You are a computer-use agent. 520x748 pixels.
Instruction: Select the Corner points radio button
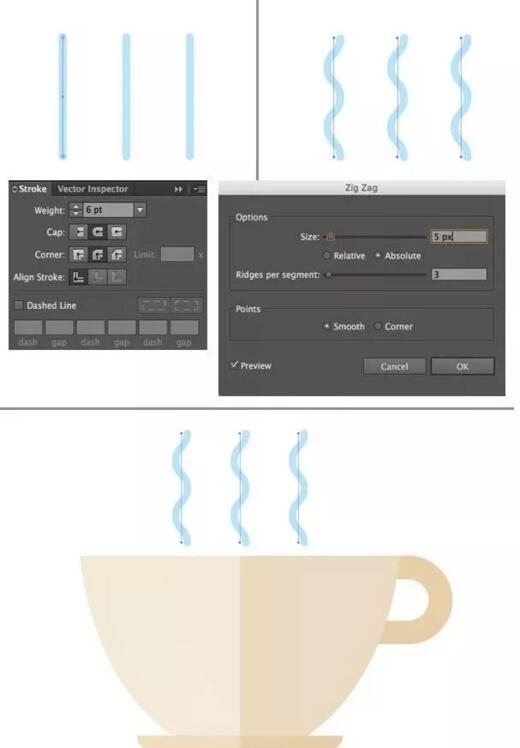[378, 326]
